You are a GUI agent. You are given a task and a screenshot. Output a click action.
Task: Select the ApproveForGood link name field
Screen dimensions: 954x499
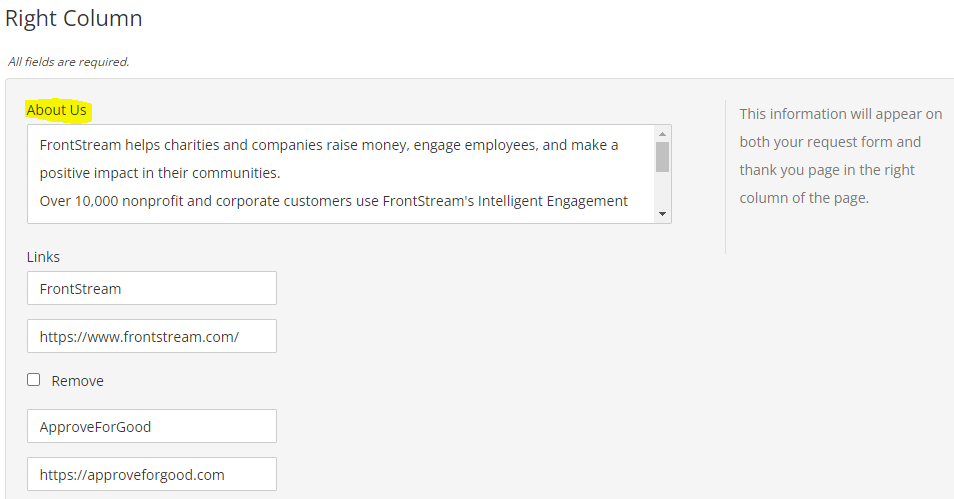[x=152, y=426]
